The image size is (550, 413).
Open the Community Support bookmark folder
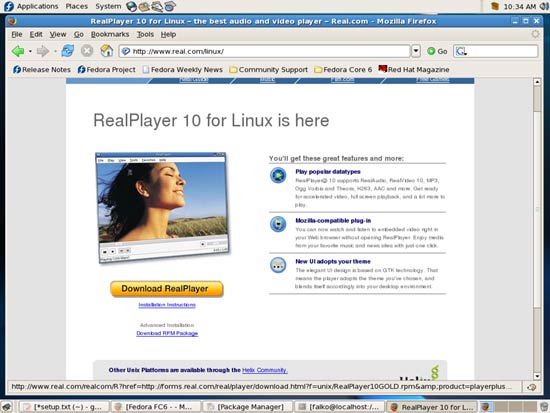point(268,69)
